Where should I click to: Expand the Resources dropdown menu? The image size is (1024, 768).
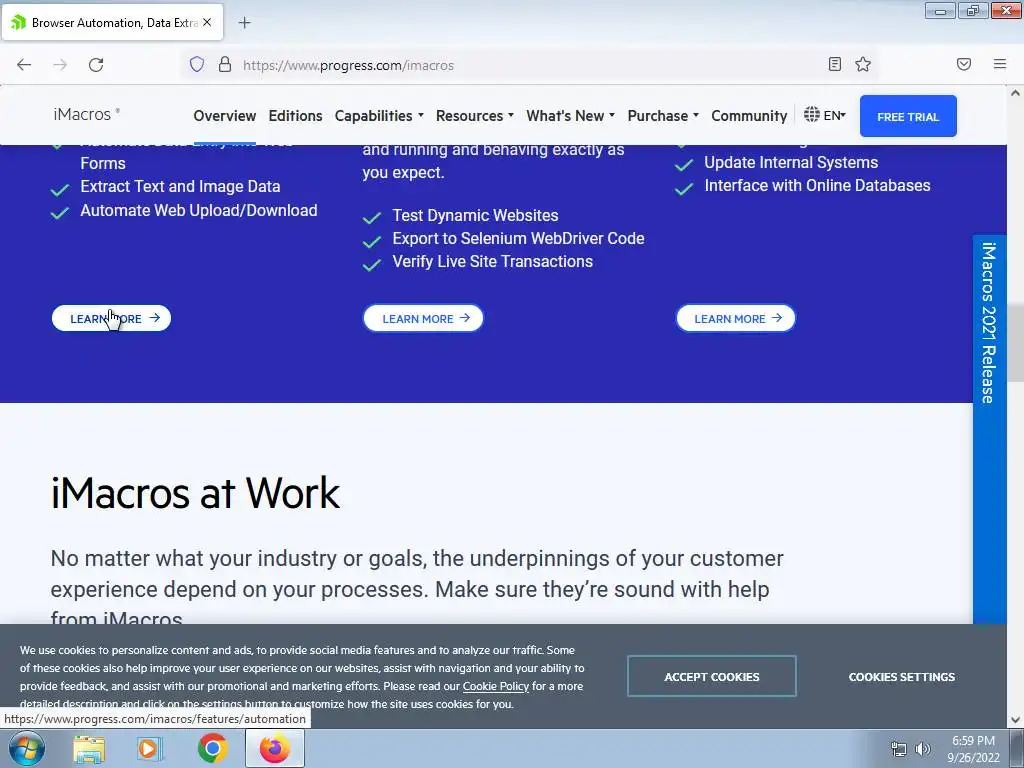pyautogui.click(x=475, y=116)
